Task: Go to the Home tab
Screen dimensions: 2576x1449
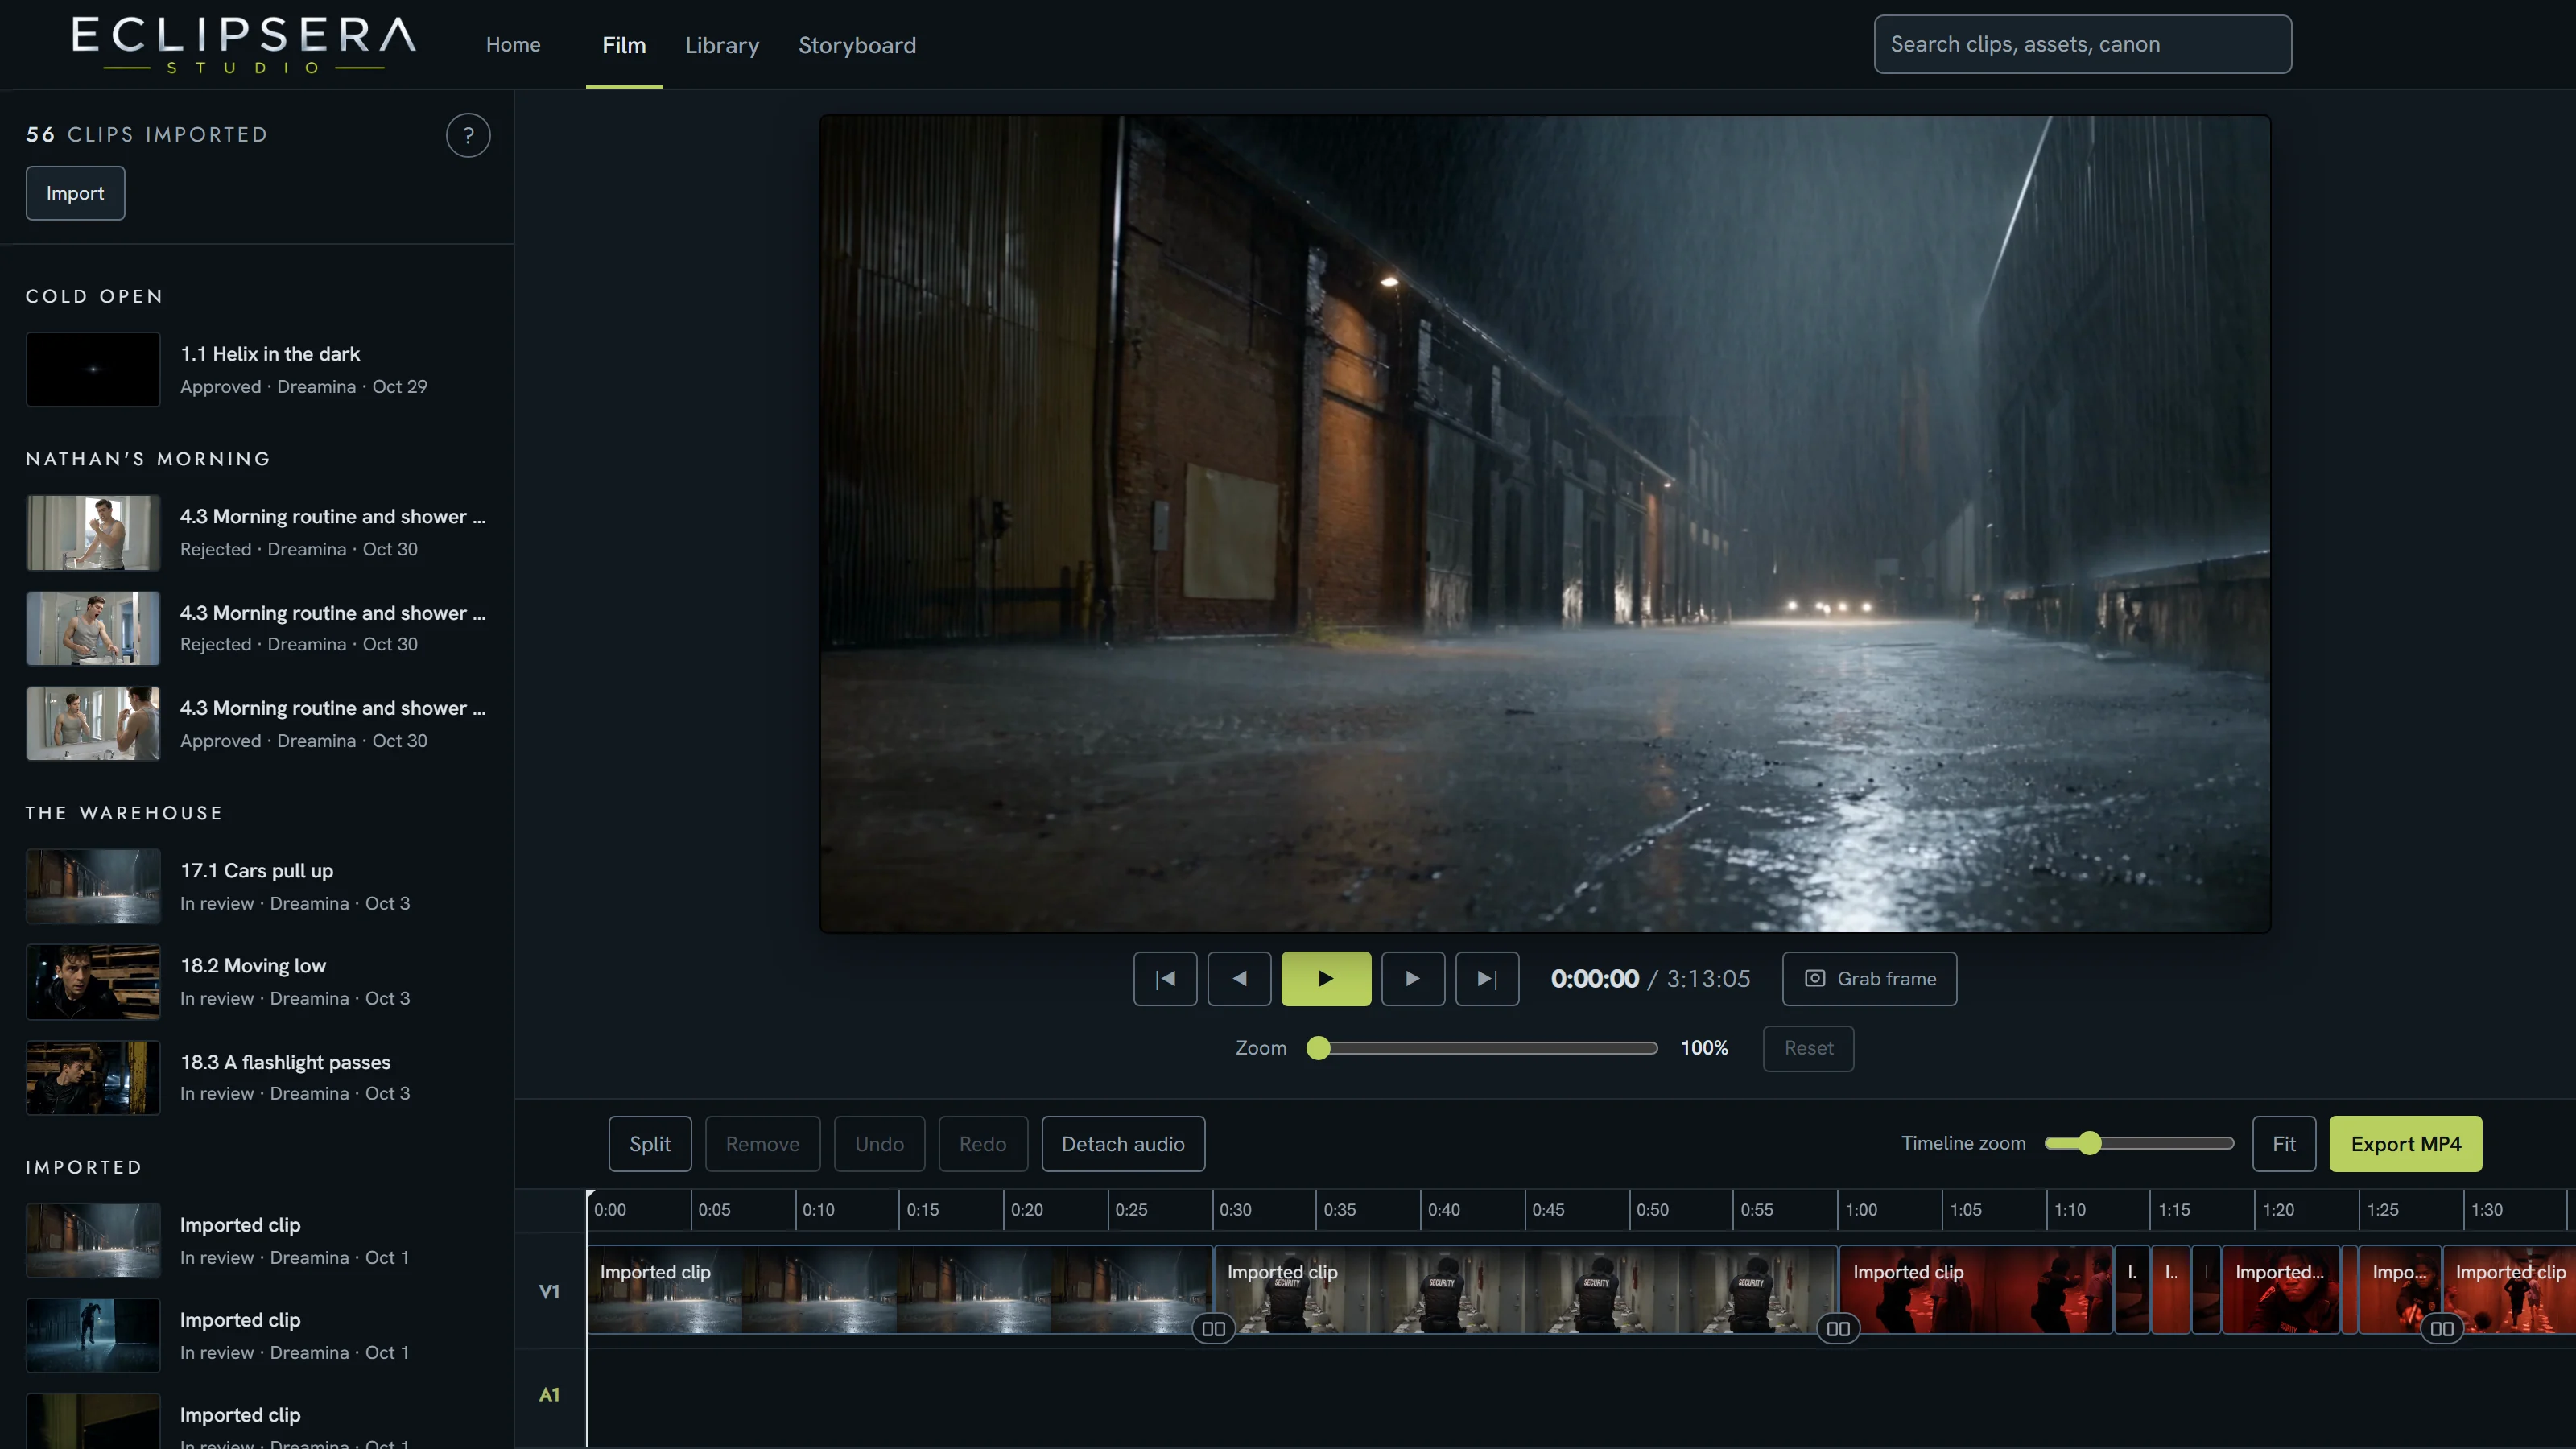Action: [513, 45]
